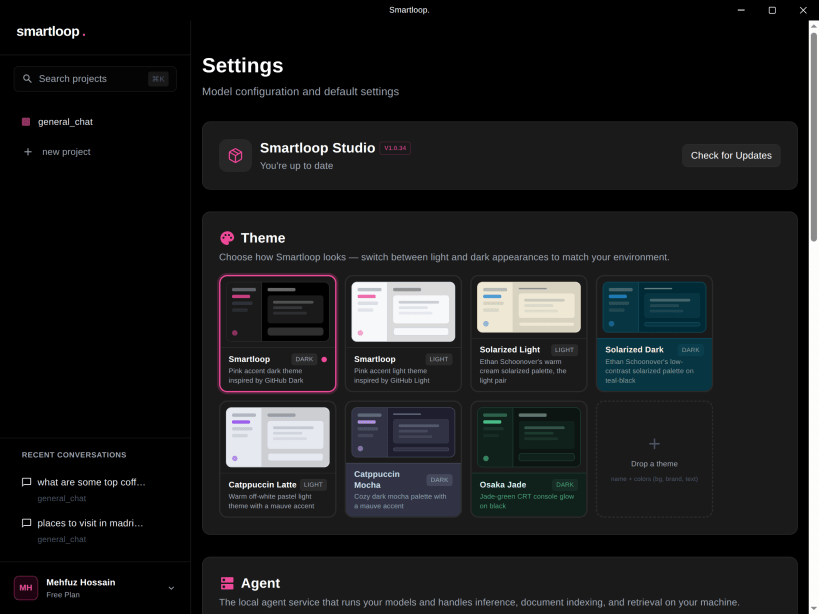Pick the Catppuccin Latte theme

click(278, 459)
